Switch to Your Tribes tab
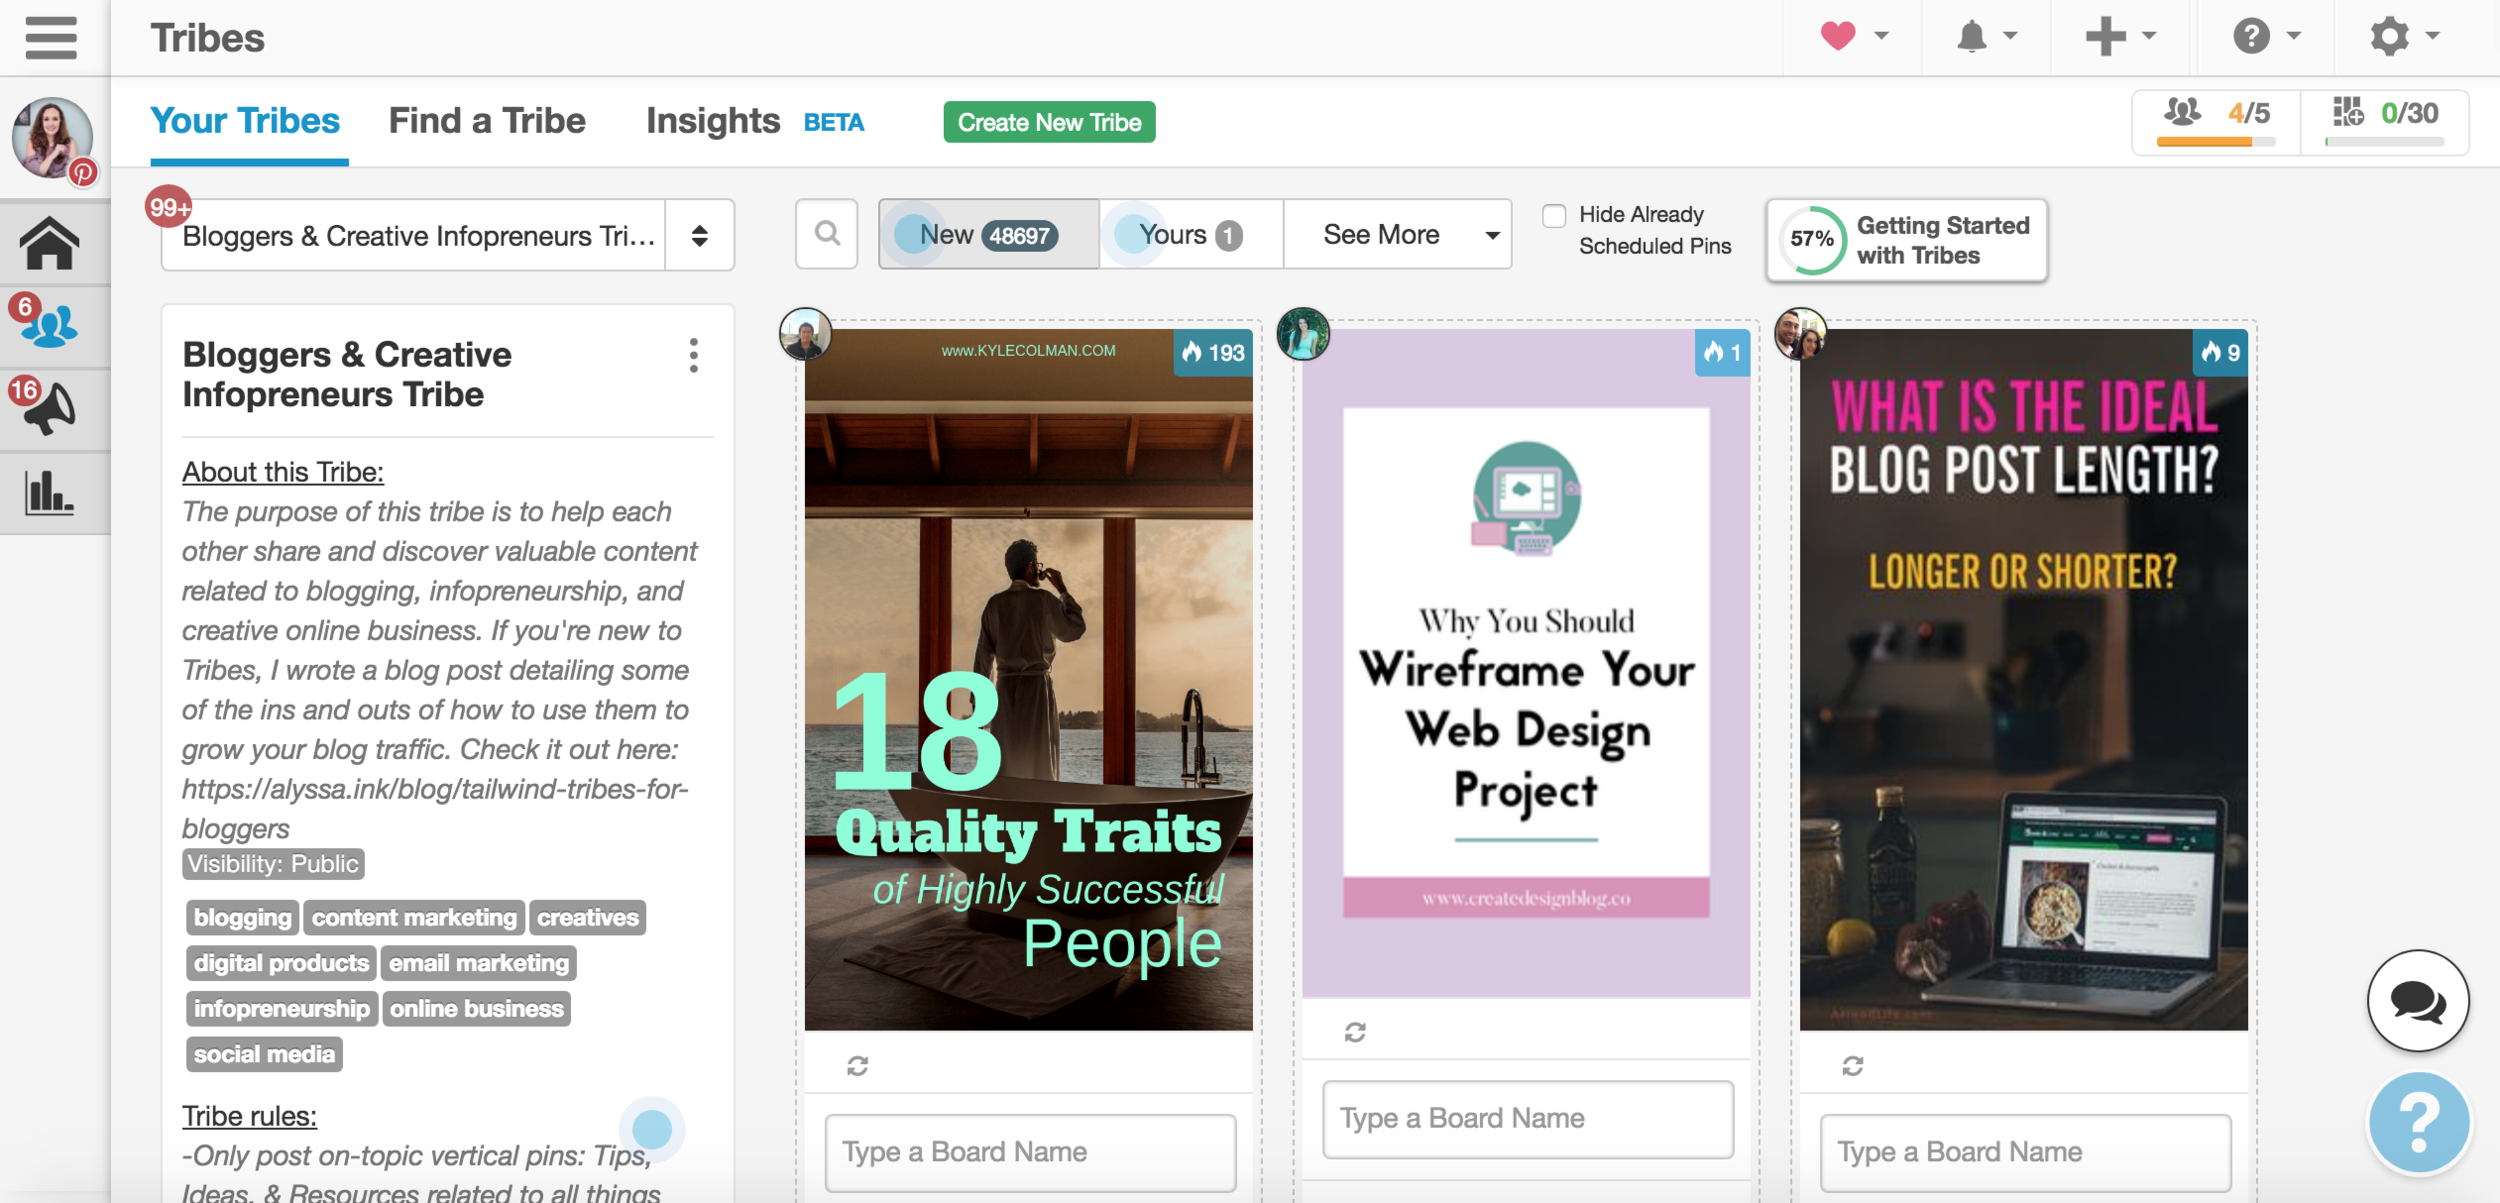This screenshot has width=2500, height=1203. point(245,121)
